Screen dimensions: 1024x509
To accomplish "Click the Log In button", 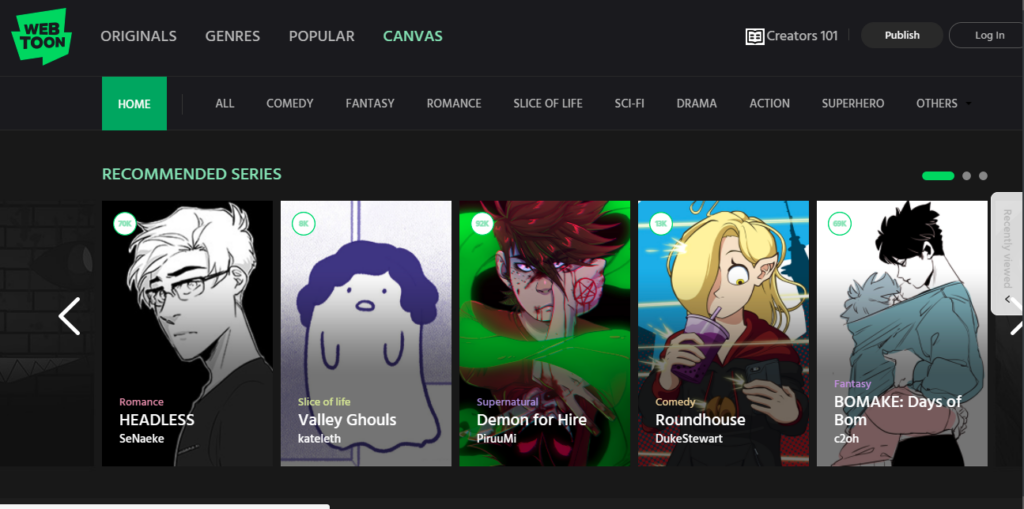I will point(989,35).
